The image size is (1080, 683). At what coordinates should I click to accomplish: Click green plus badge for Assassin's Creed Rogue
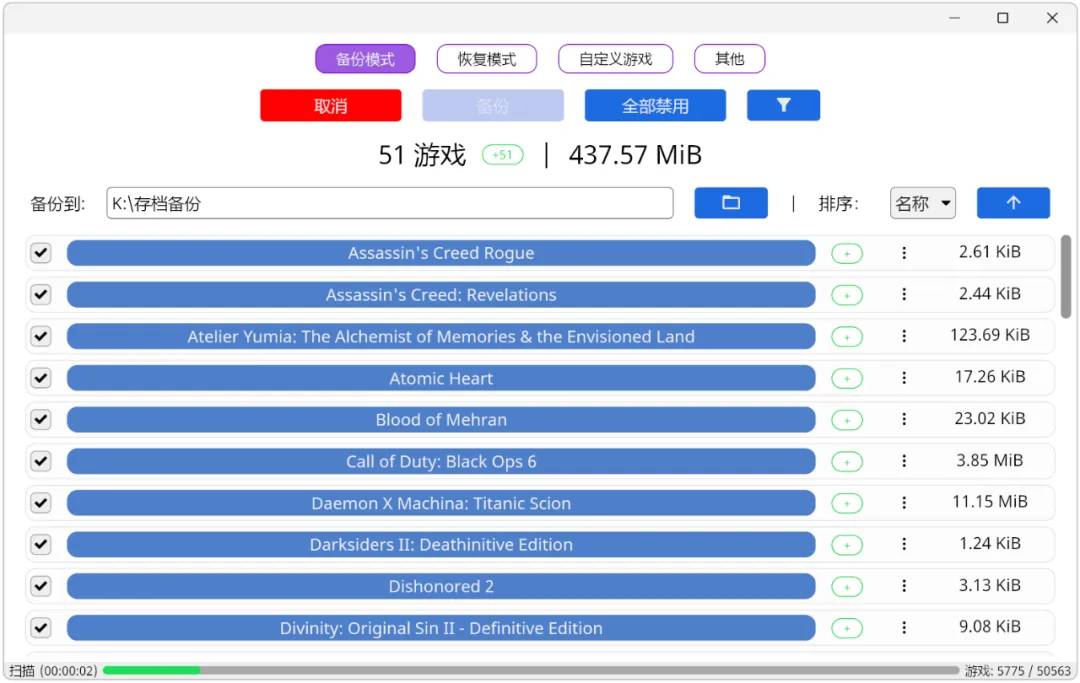[x=847, y=253]
